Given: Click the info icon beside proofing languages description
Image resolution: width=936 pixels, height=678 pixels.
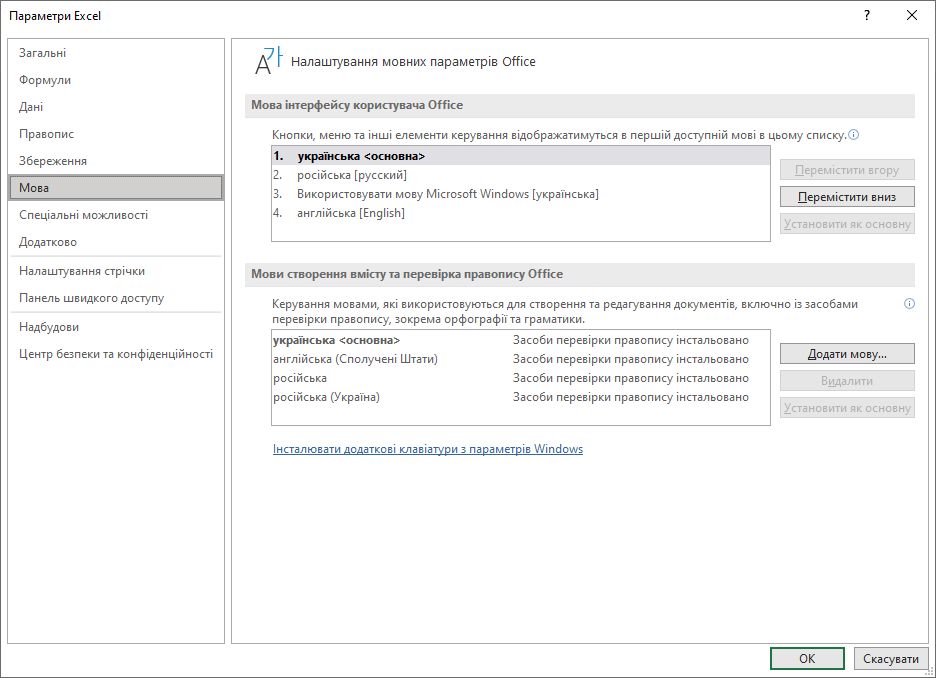Looking at the screenshot, I should click(x=909, y=304).
